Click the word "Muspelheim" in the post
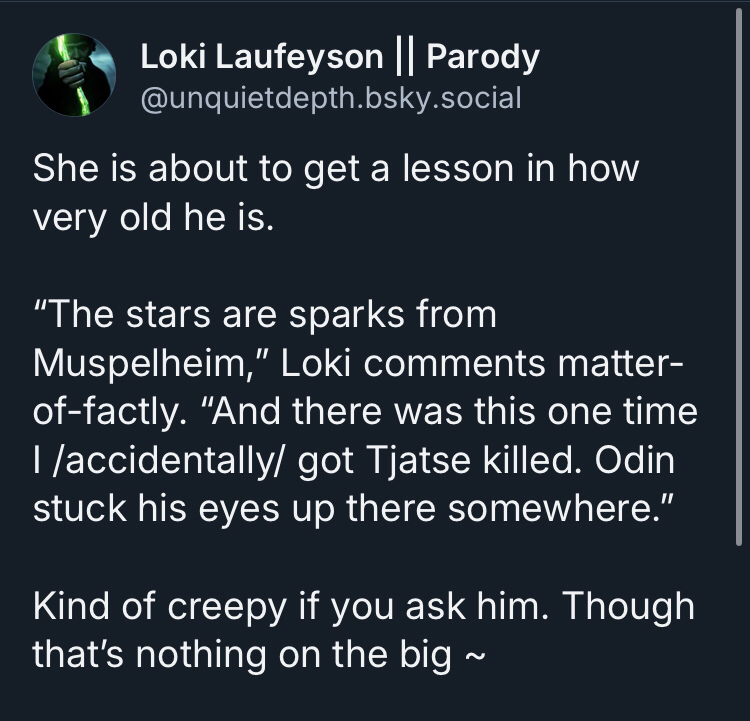The width and height of the screenshot is (750, 721). (x=148, y=363)
